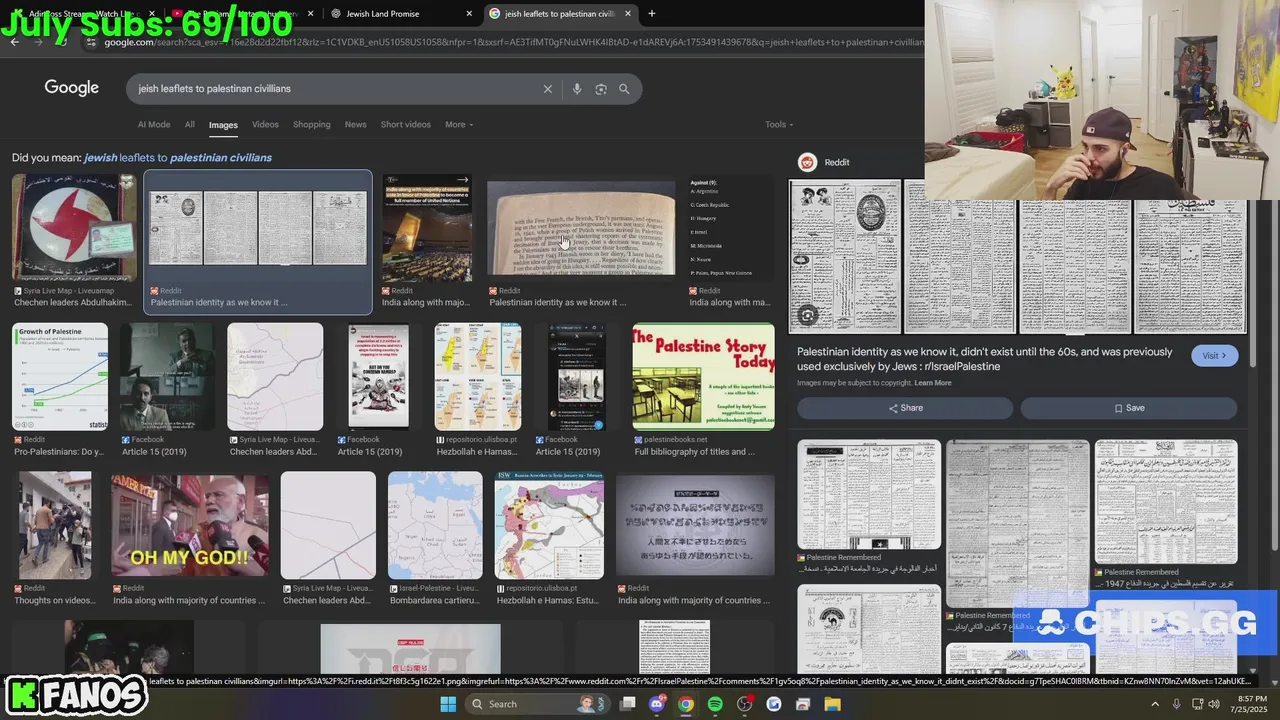Open volume control in system tray
This screenshot has width=1280, height=720.
(1215, 704)
